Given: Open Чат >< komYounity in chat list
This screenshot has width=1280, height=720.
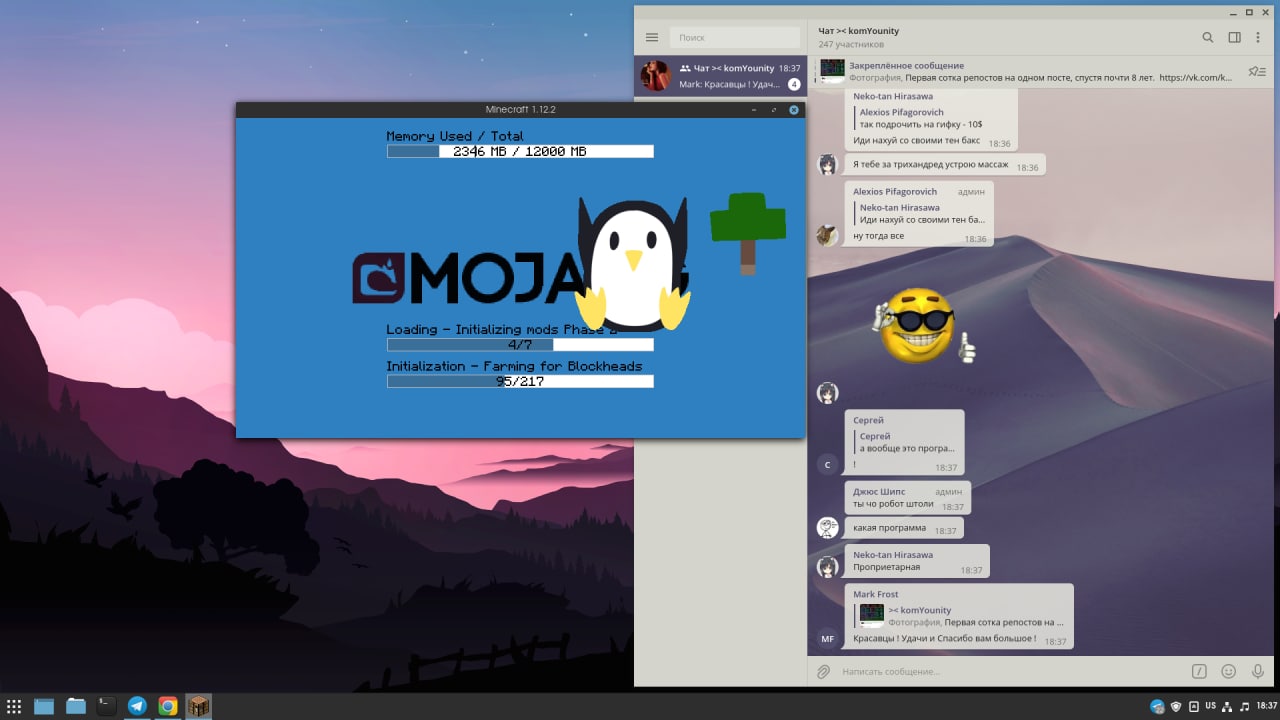Looking at the screenshot, I should pyautogui.click(x=720, y=76).
